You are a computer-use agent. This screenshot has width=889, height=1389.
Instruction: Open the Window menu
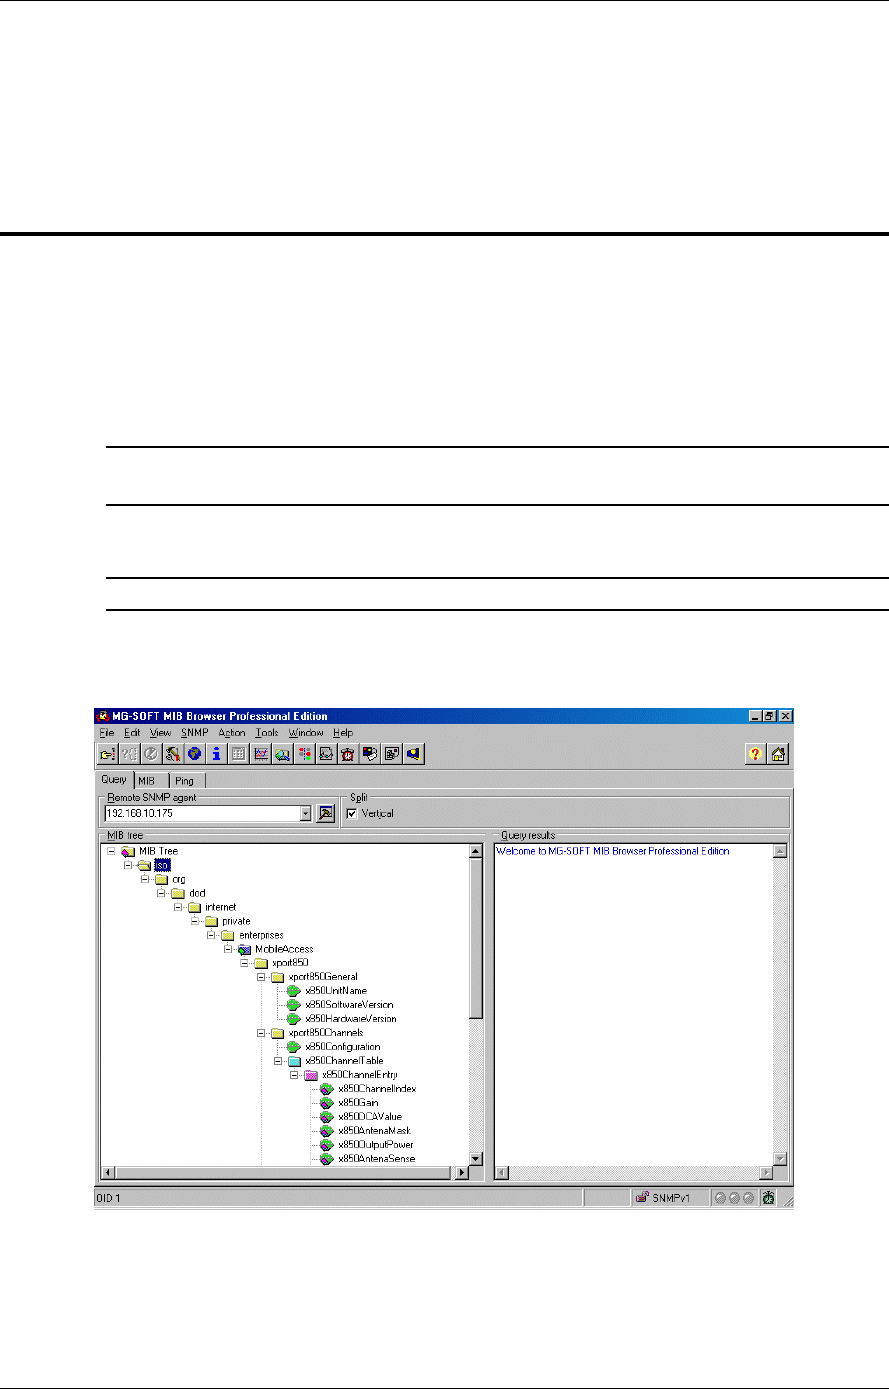point(306,733)
